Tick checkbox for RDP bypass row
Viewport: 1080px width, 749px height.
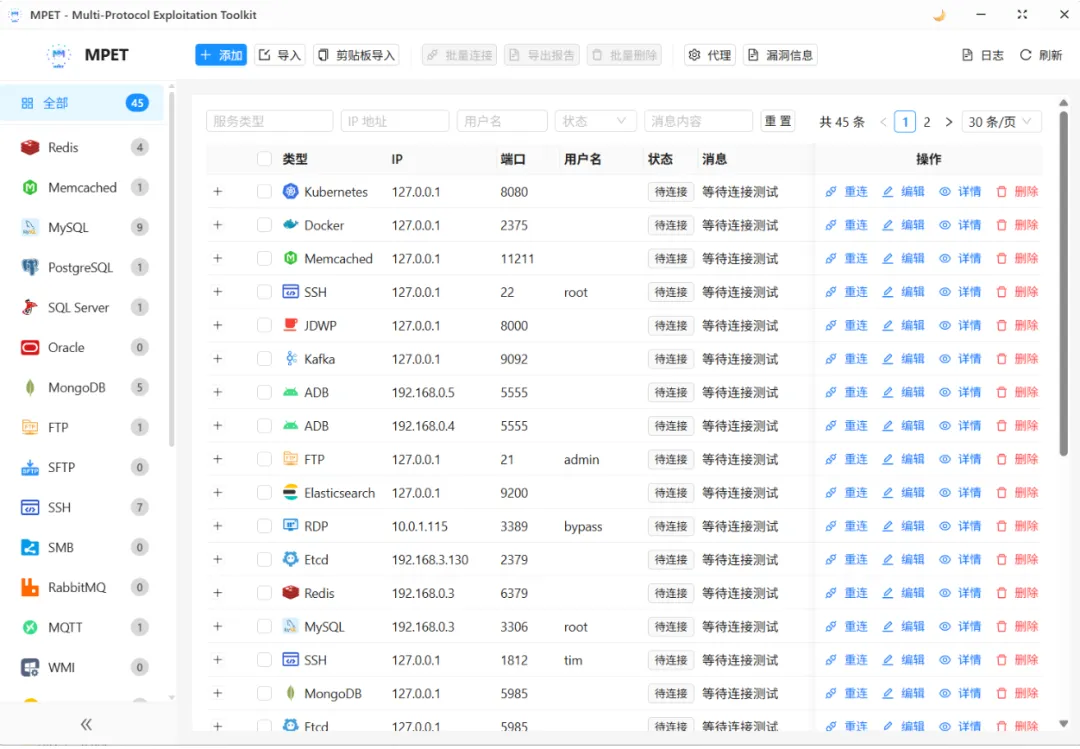[x=264, y=526]
